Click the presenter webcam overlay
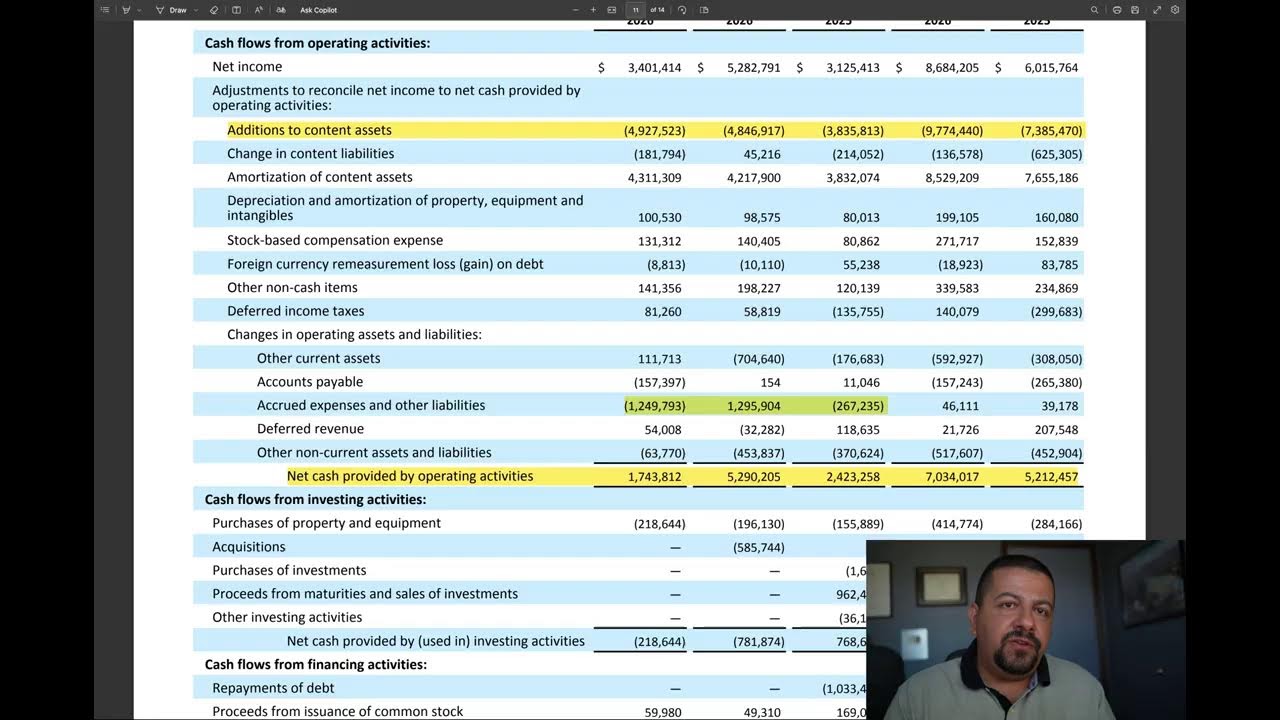The height and width of the screenshot is (720, 1280). click(1026, 630)
